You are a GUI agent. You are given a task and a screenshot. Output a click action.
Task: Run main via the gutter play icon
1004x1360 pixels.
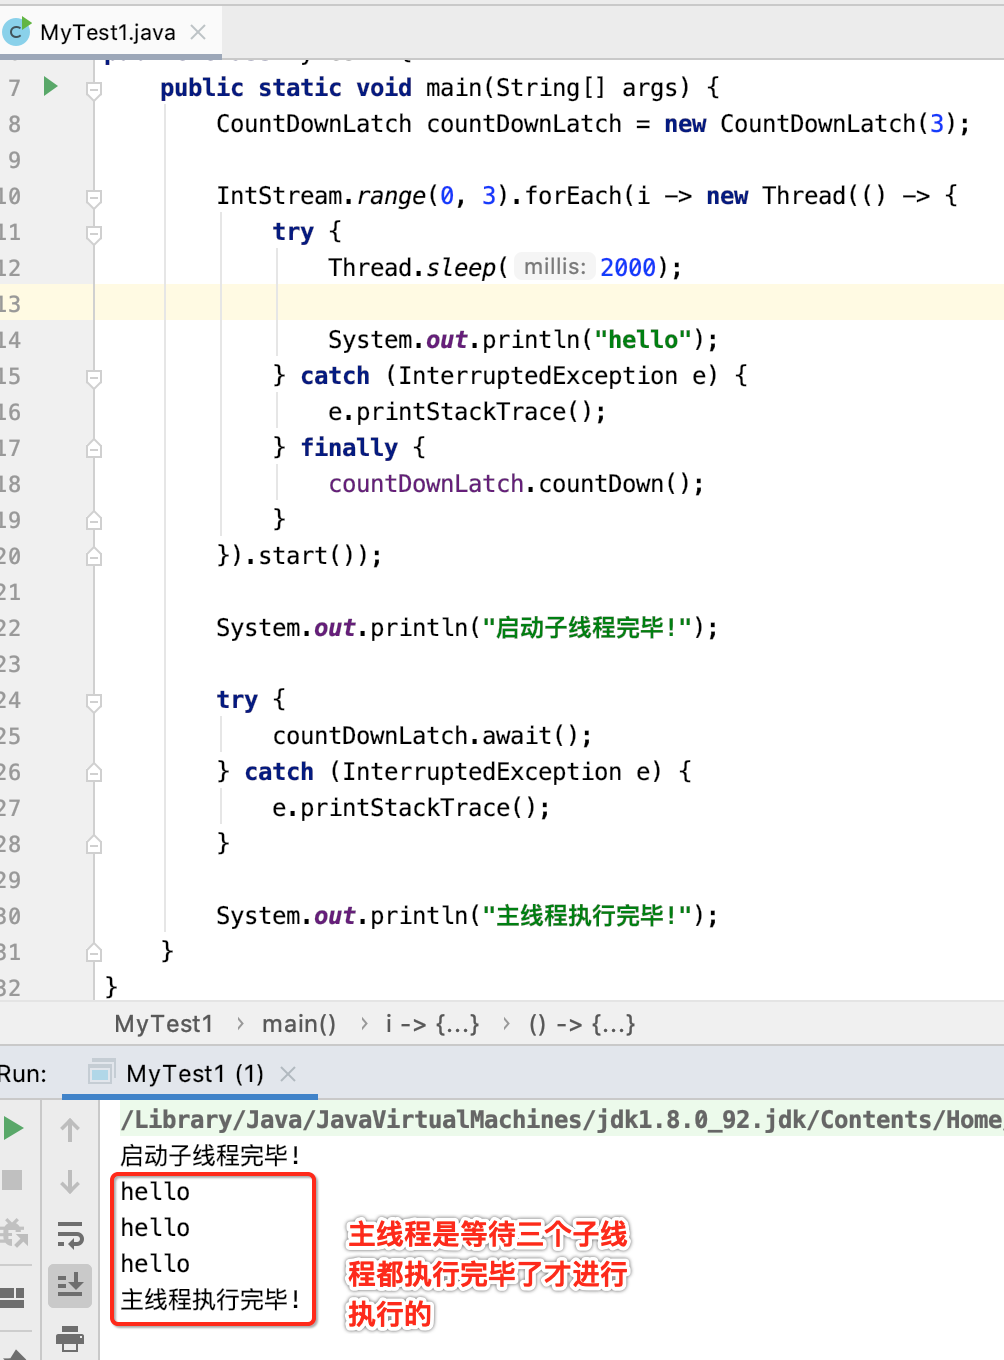49,87
